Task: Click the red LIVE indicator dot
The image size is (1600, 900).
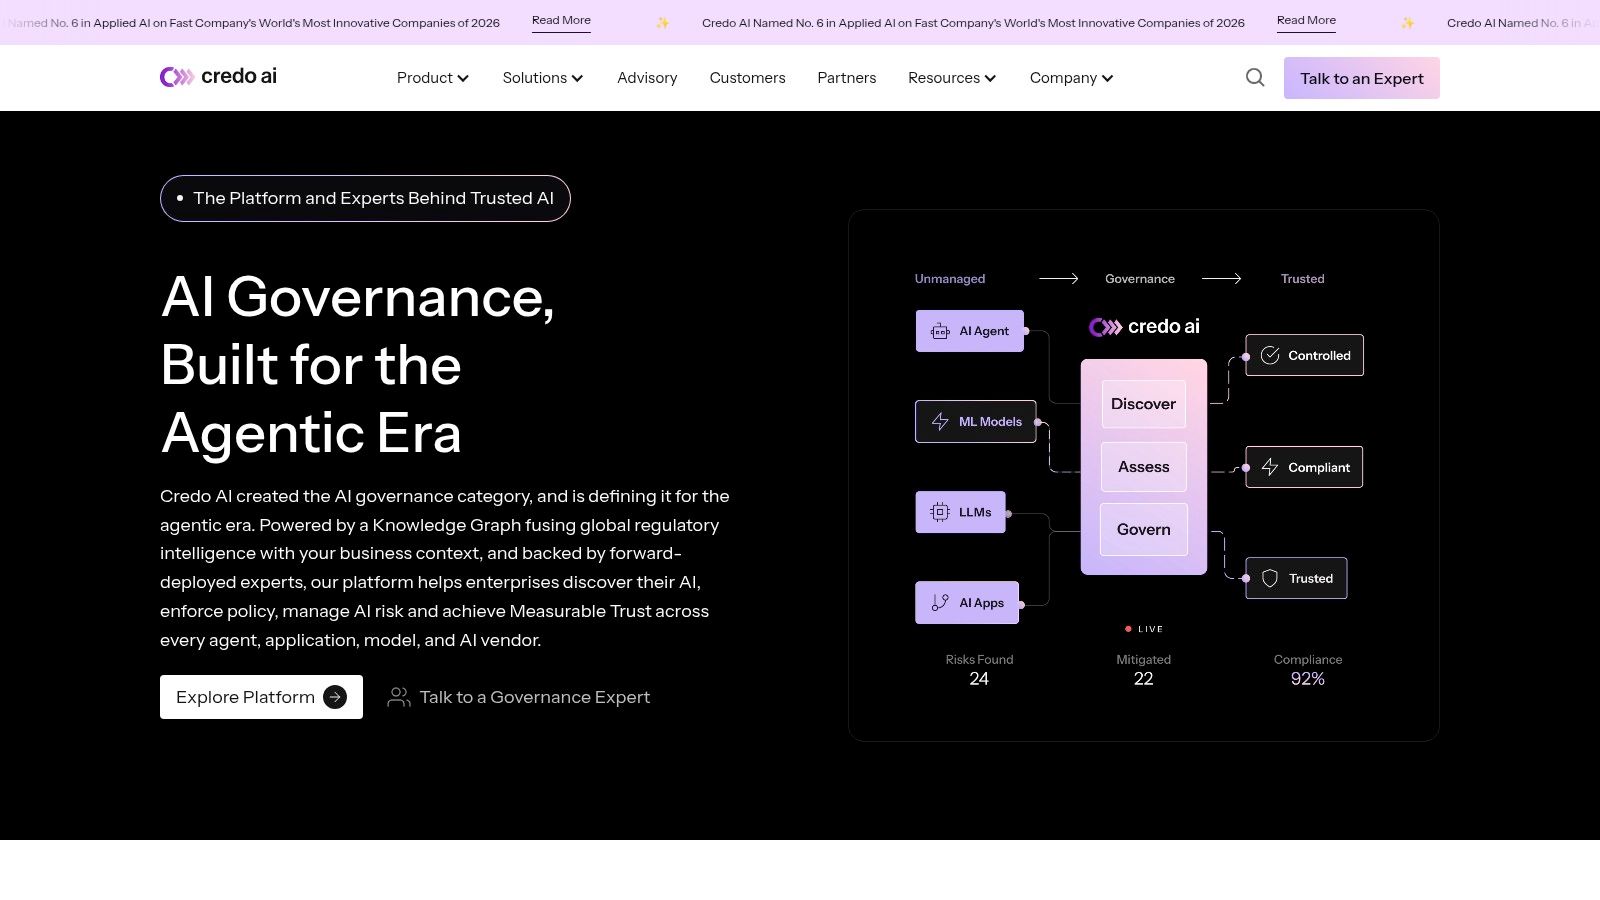Action: 1128,629
